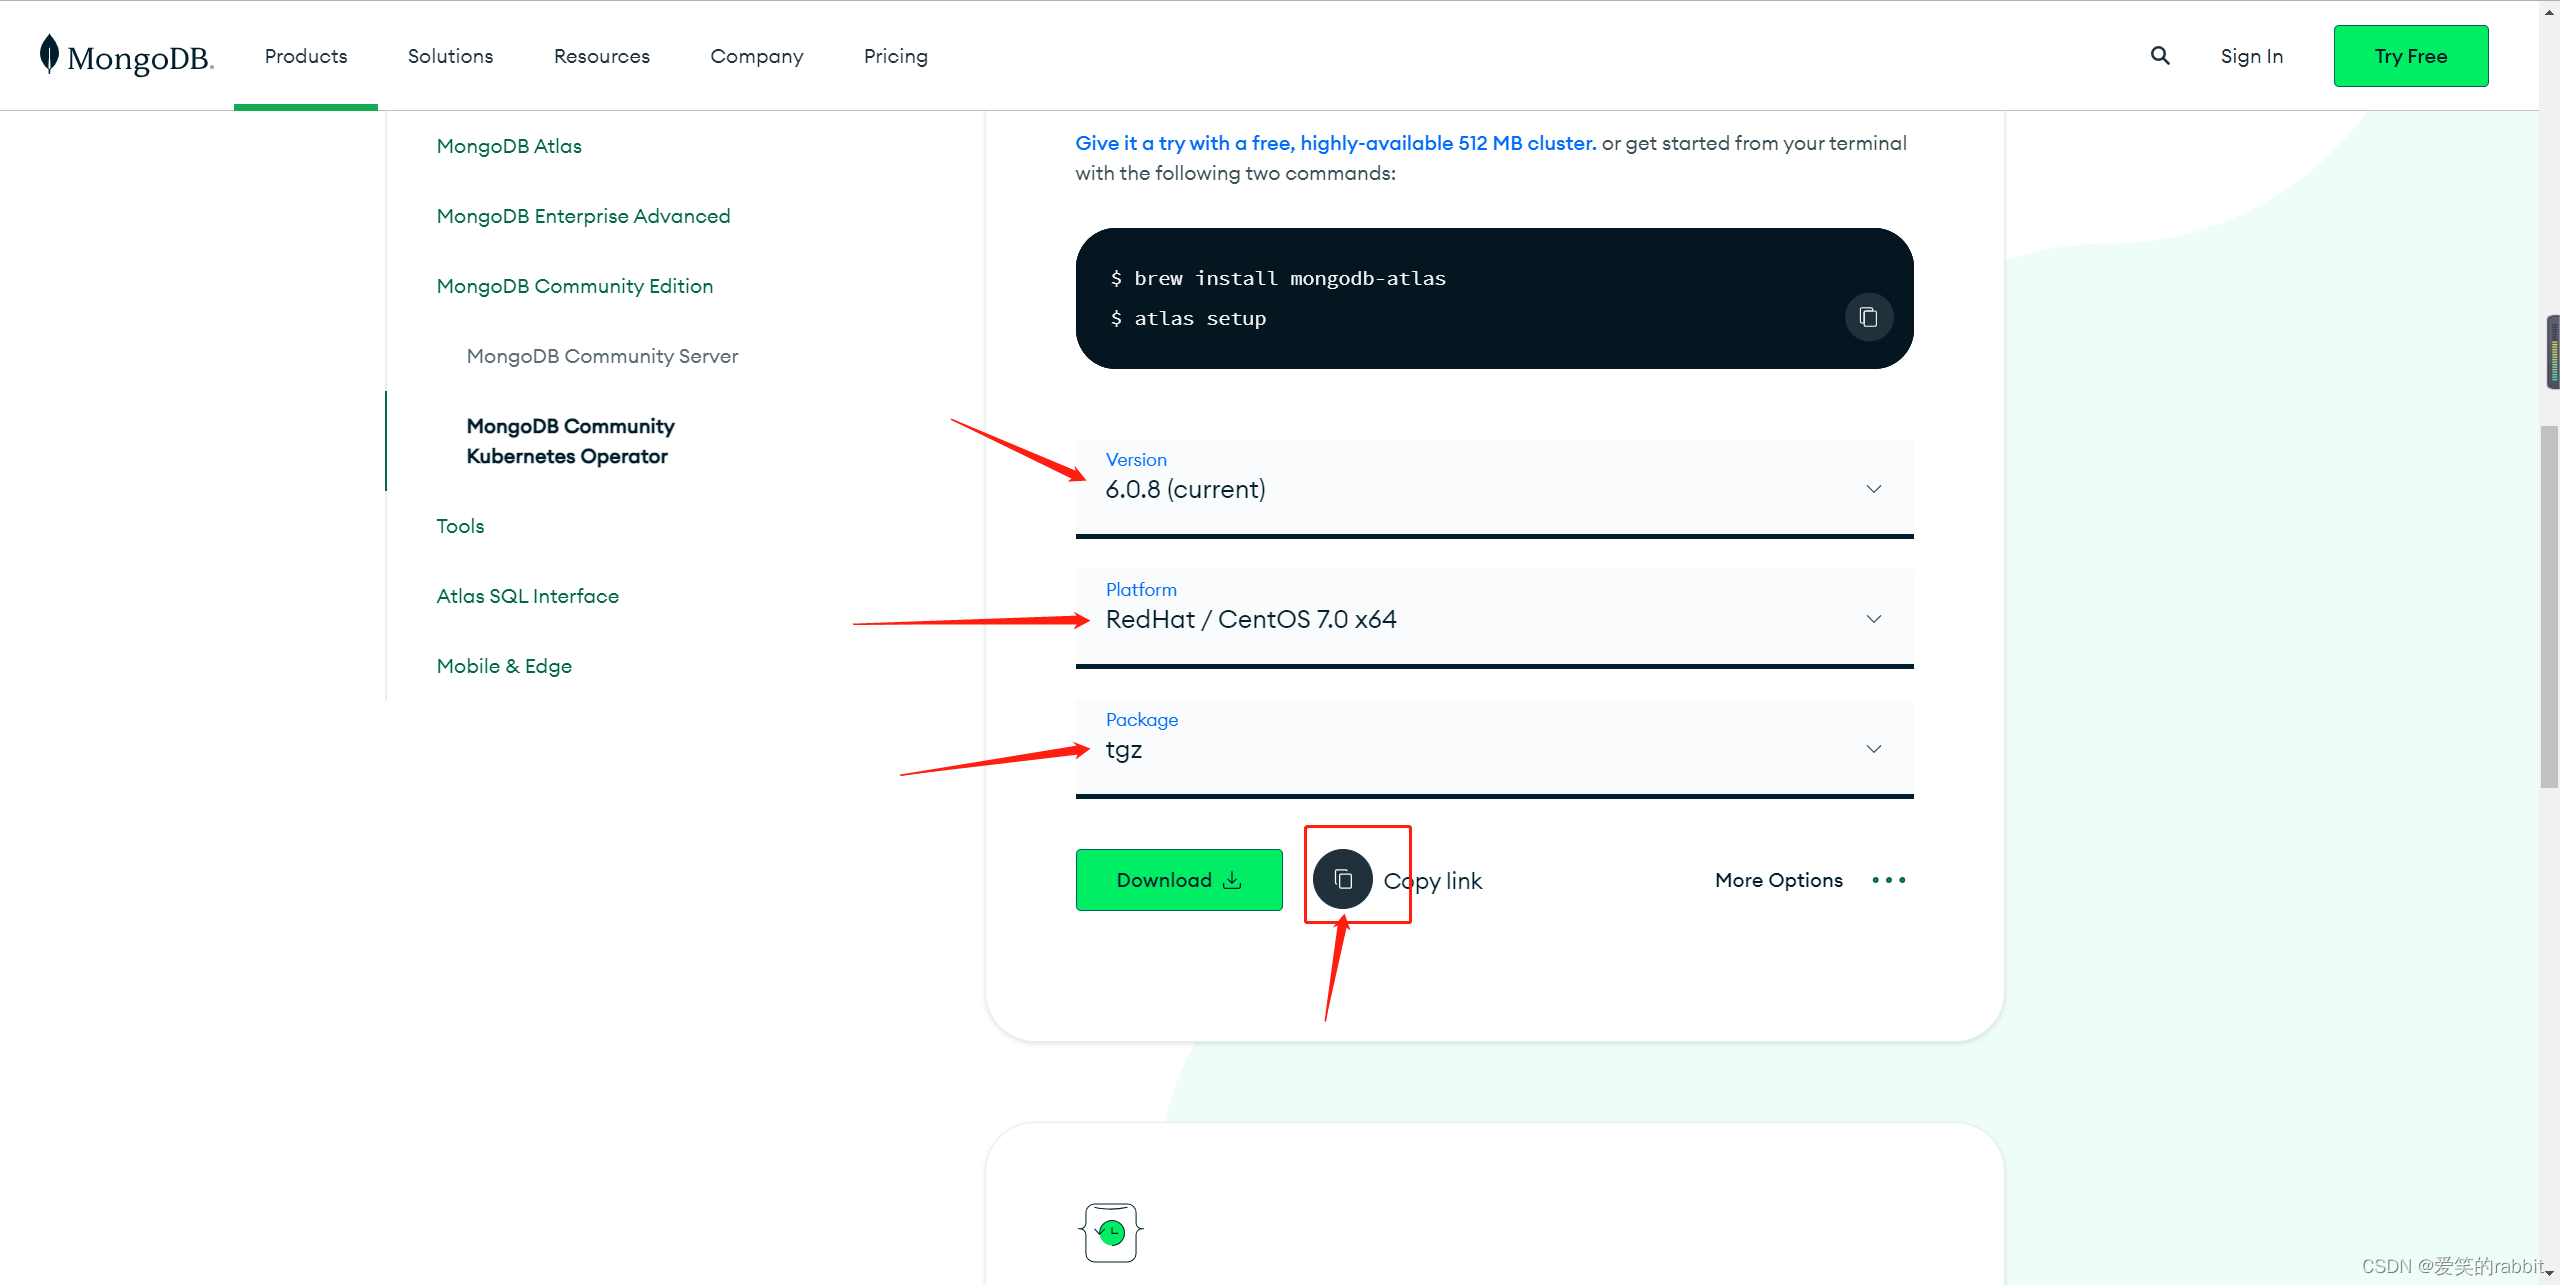Viewport: 2560px width, 1285px height.
Task: Click the MongoDB leaf logo
Action: coord(49,55)
